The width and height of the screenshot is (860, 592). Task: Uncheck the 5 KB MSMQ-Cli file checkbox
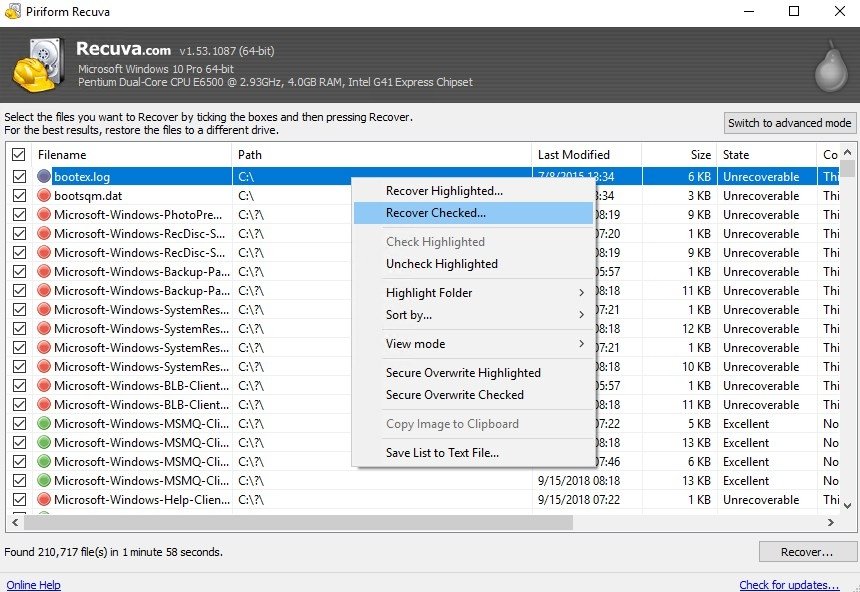19,424
